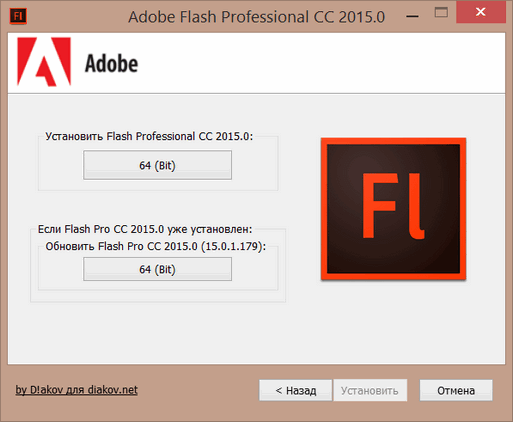Minimize the installer window
The height and width of the screenshot is (422, 513).
413,16
